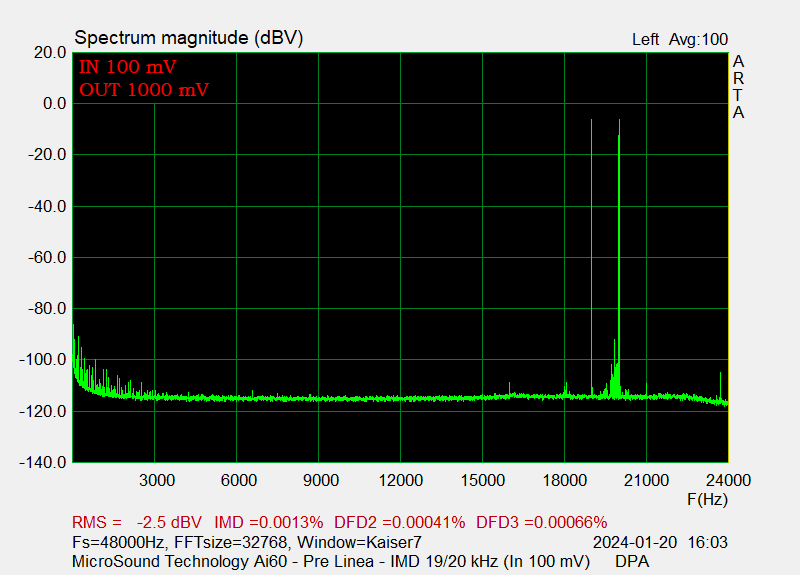800x575 pixels.
Task: Click the 'Left Avg:100' label
Action: (x=680, y=40)
